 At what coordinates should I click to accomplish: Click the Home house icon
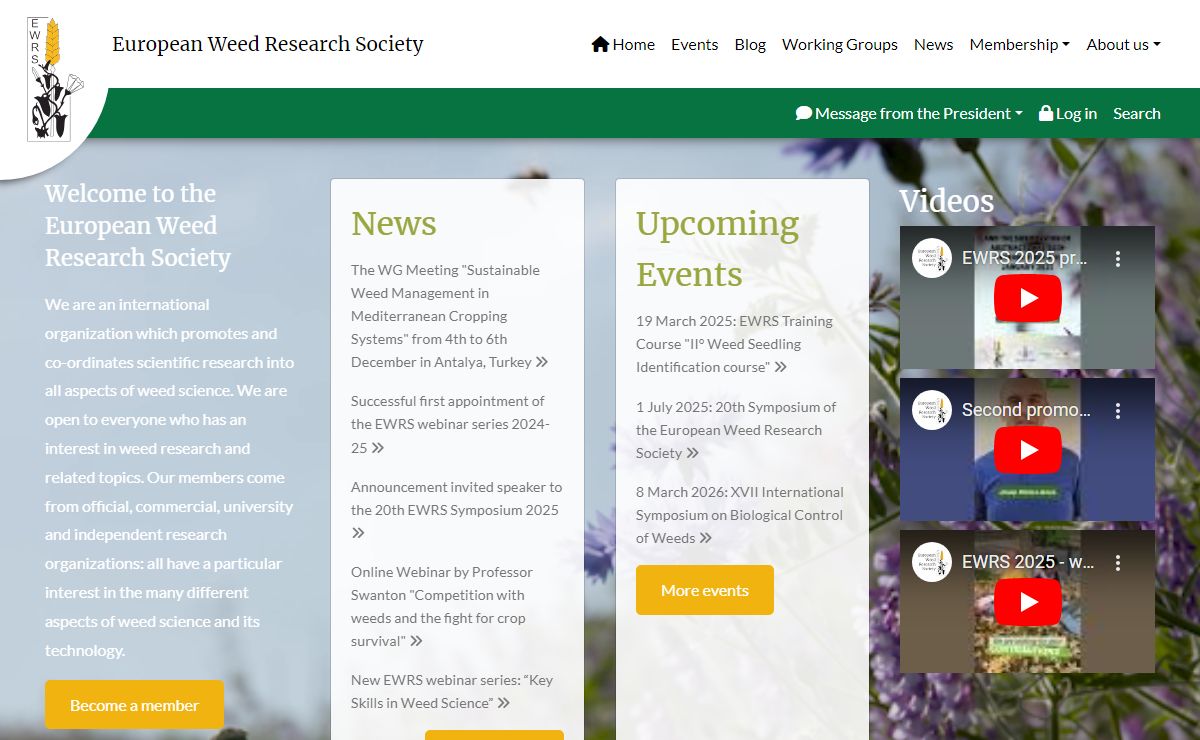(600, 44)
